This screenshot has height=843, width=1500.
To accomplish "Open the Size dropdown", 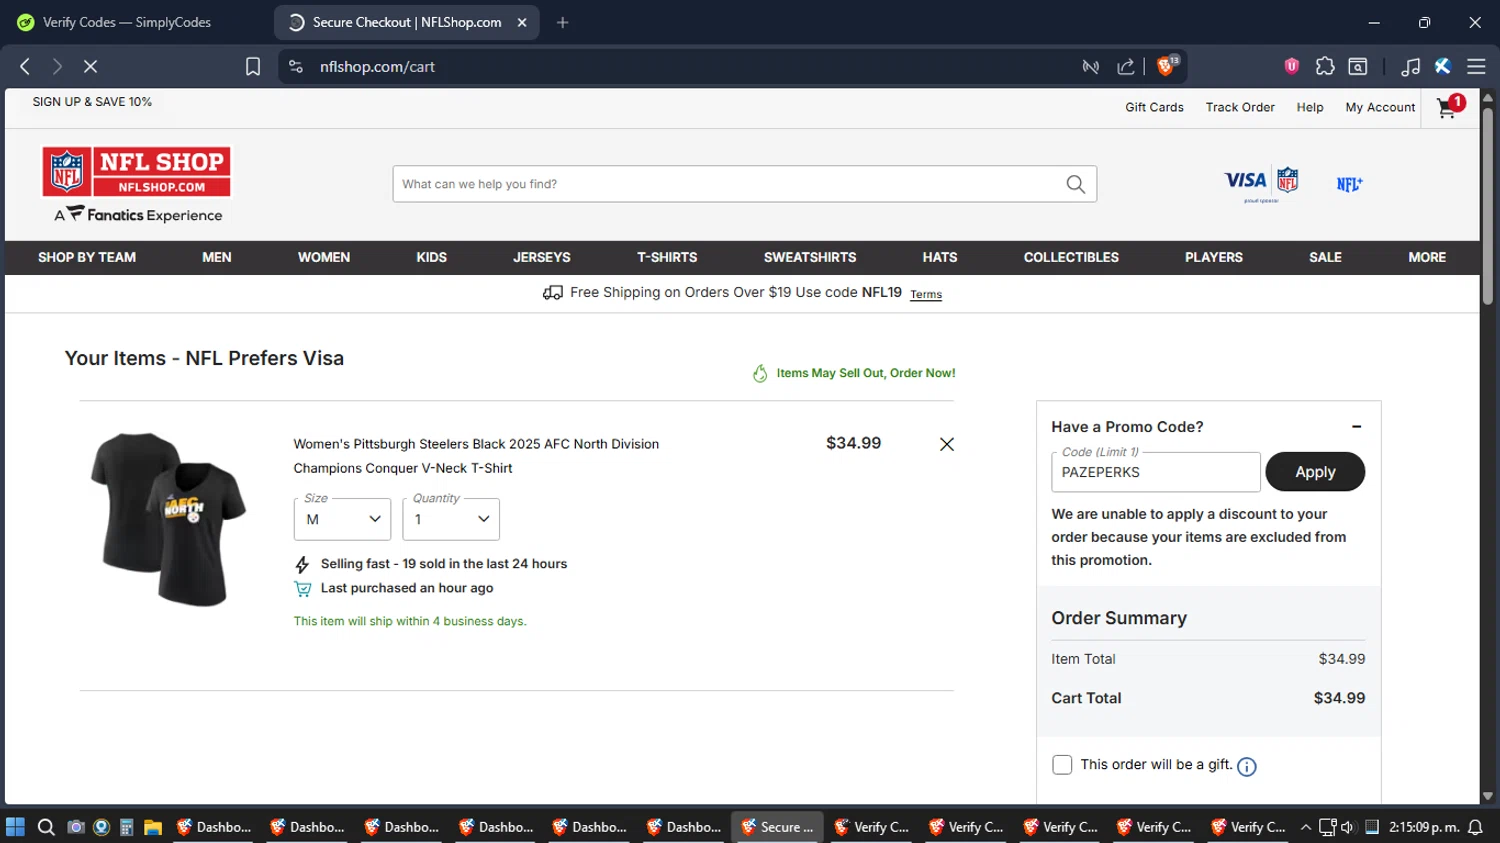I will pos(342,519).
